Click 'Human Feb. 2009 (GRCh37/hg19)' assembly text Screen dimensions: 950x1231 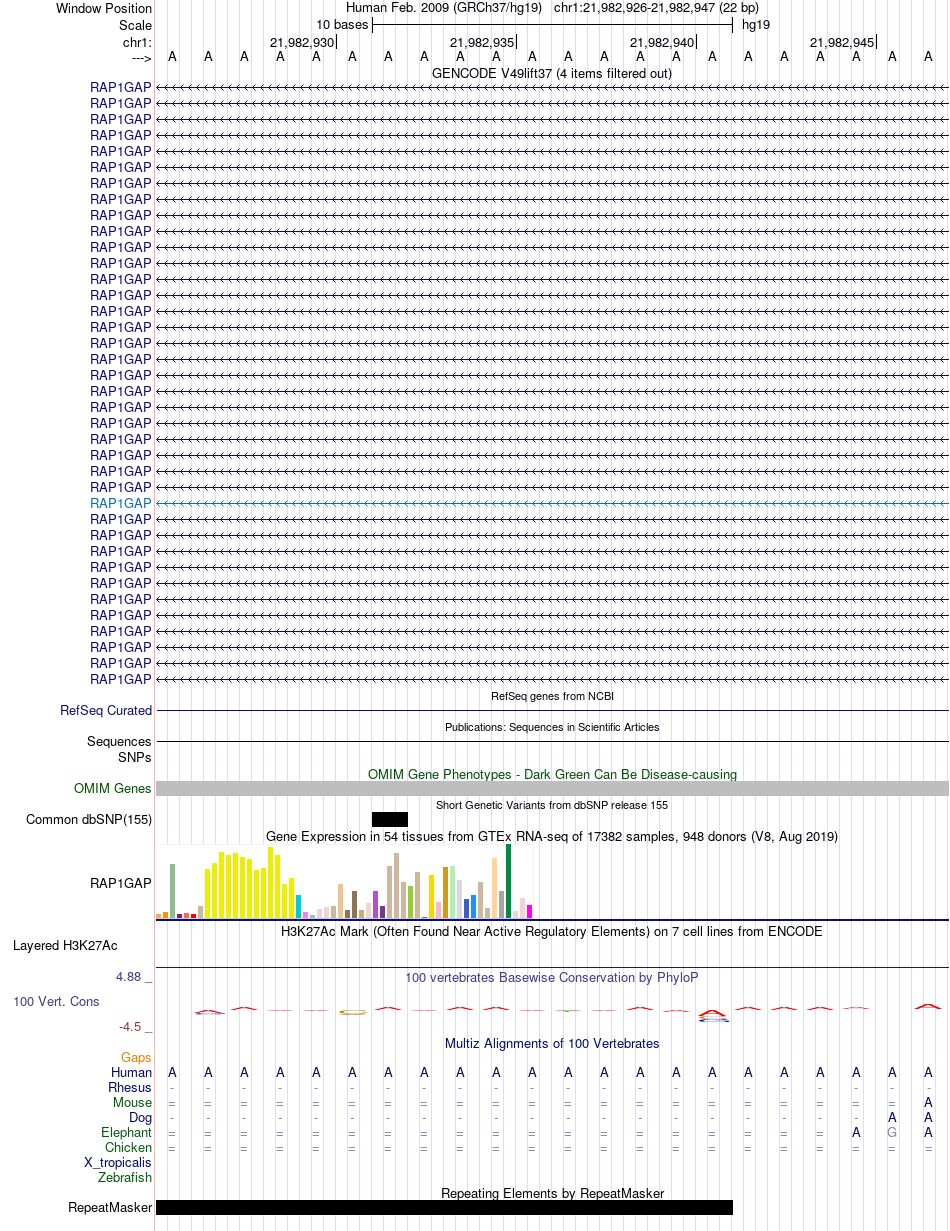tap(443, 8)
